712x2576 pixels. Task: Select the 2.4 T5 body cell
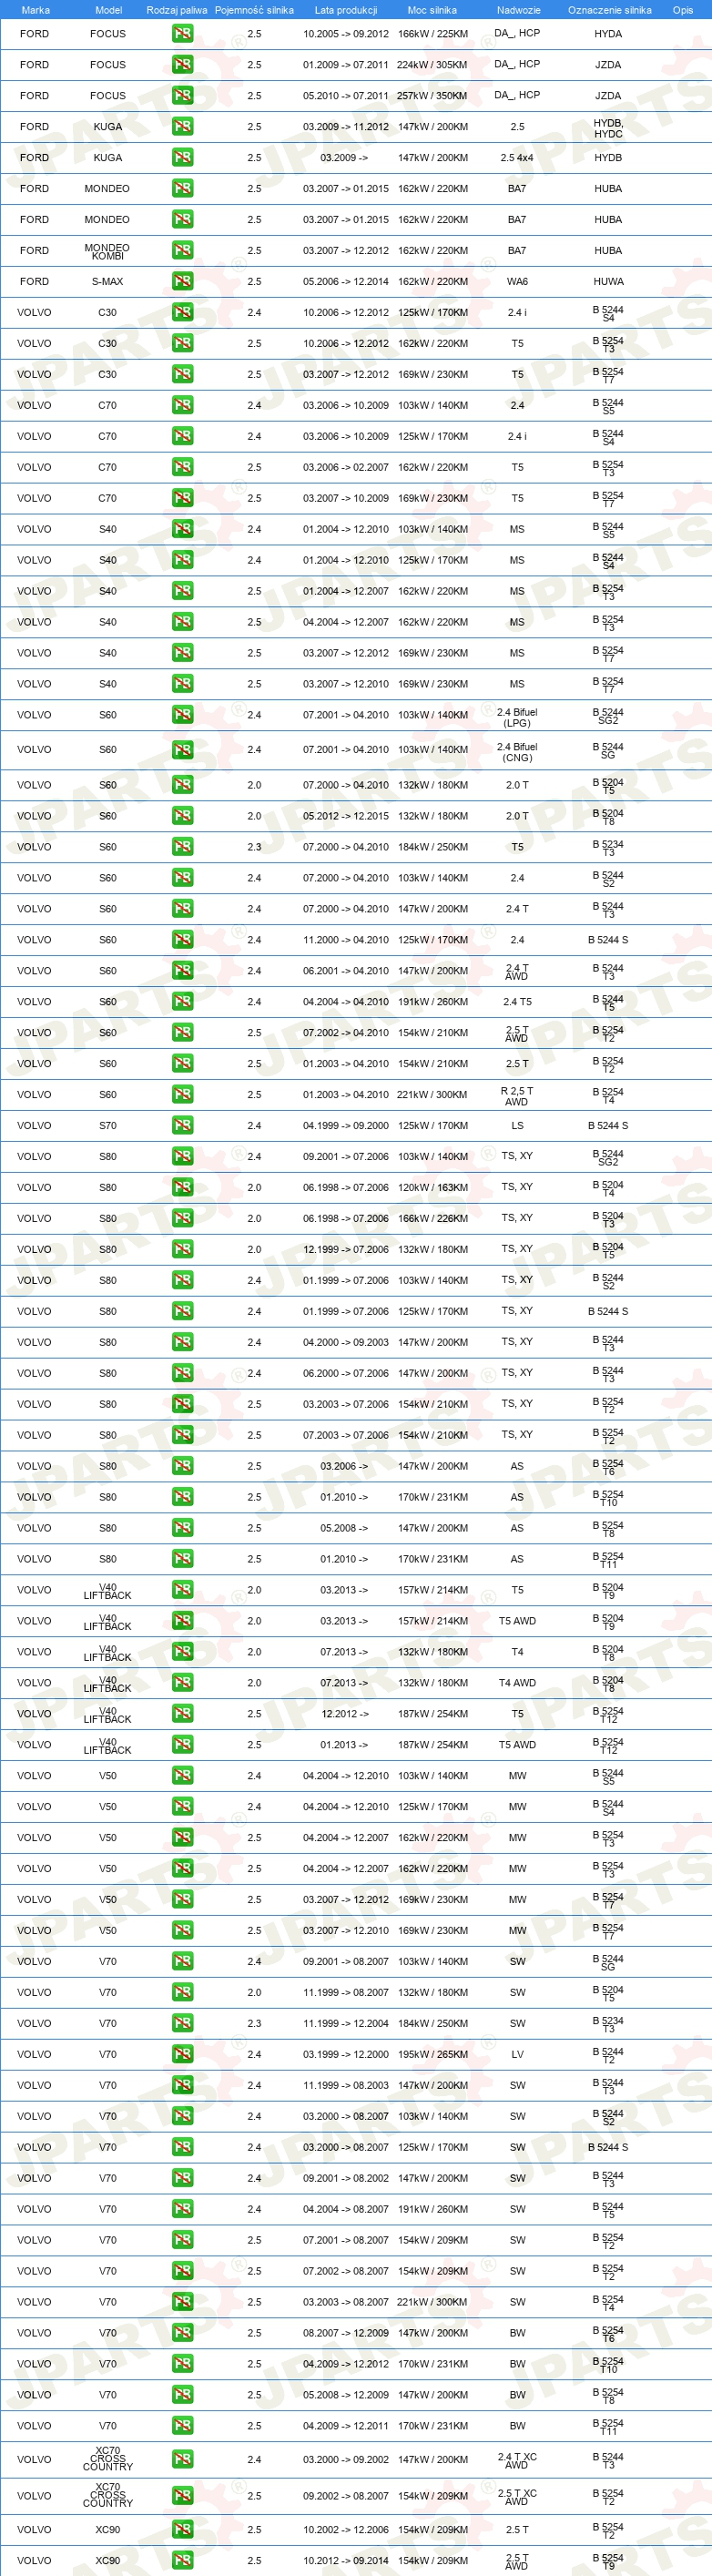pos(517,1002)
